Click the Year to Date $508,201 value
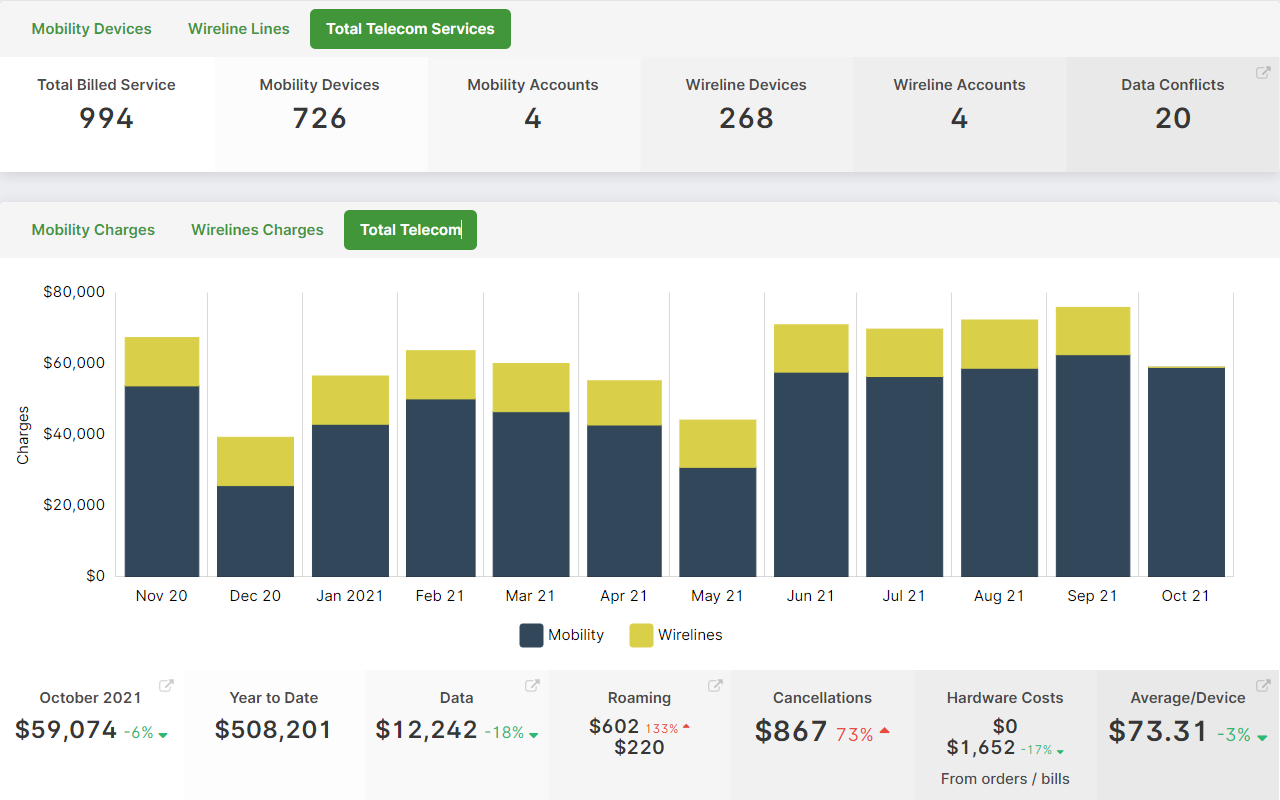This screenshot has width=1280, height=800. click(x=273, y=730)
